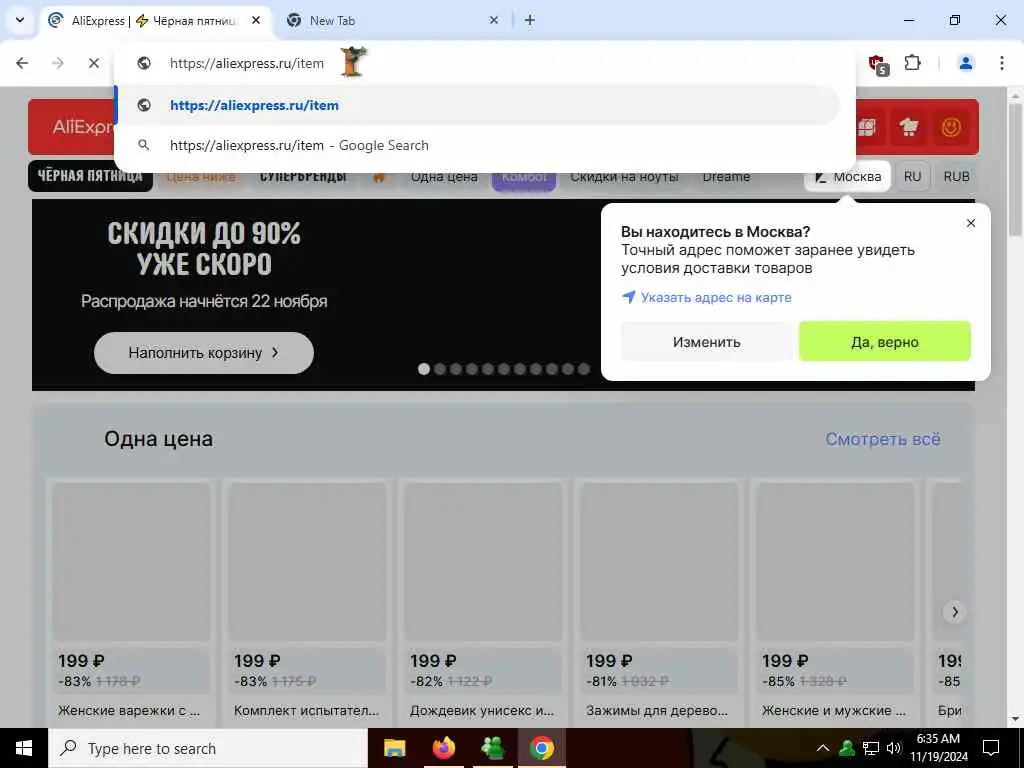Select the Google Search suggestion for aliexpress.ru/item
The image size is (1024, 768).
click(x=478, y=145)
